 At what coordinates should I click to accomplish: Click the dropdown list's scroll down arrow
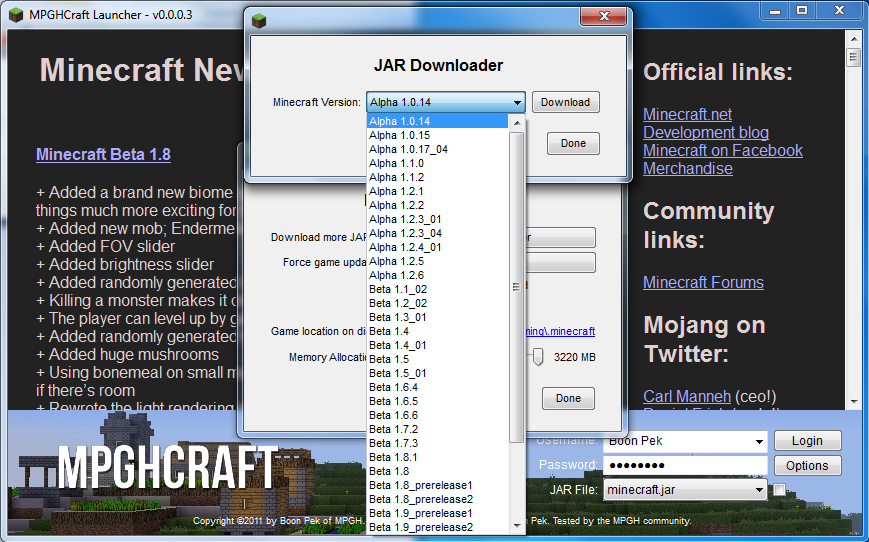[x=517, y=525]
